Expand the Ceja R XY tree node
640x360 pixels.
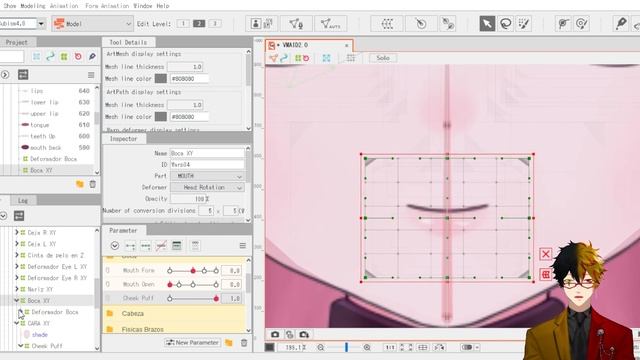pos(17,232)
